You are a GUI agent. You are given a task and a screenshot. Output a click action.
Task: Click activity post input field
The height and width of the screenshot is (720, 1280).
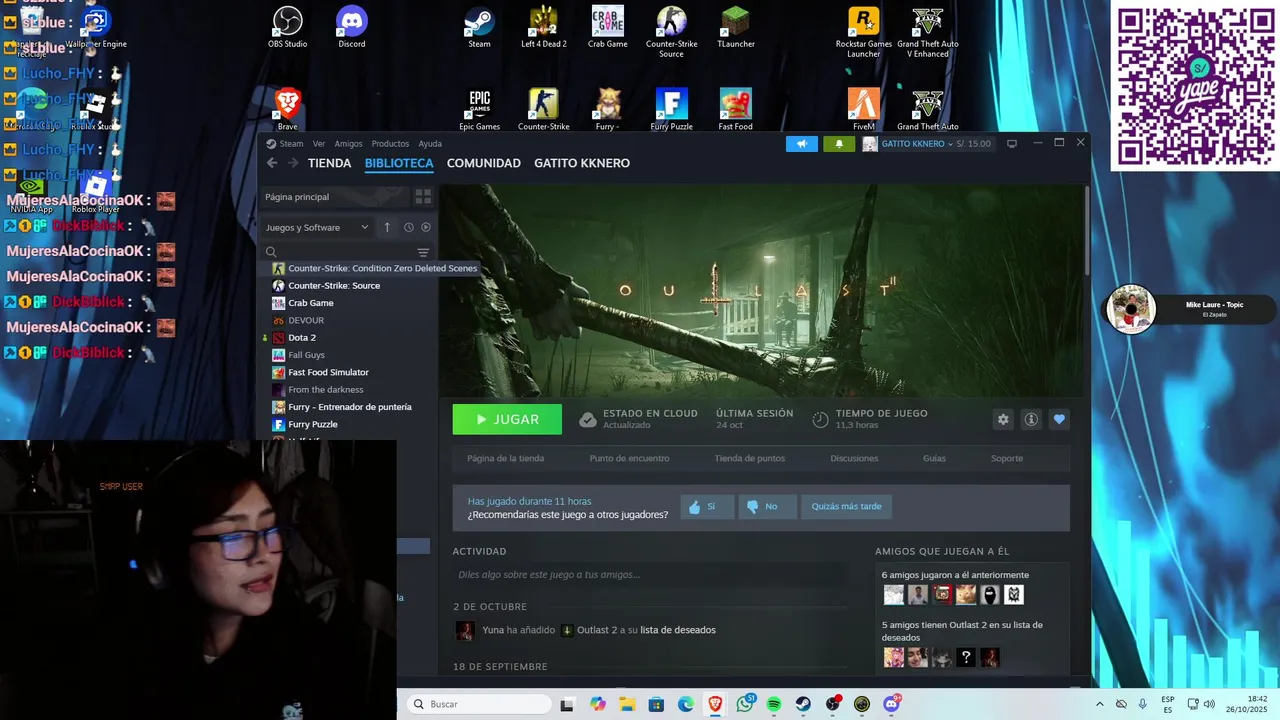pyautogui.click(x=650, y=575)
